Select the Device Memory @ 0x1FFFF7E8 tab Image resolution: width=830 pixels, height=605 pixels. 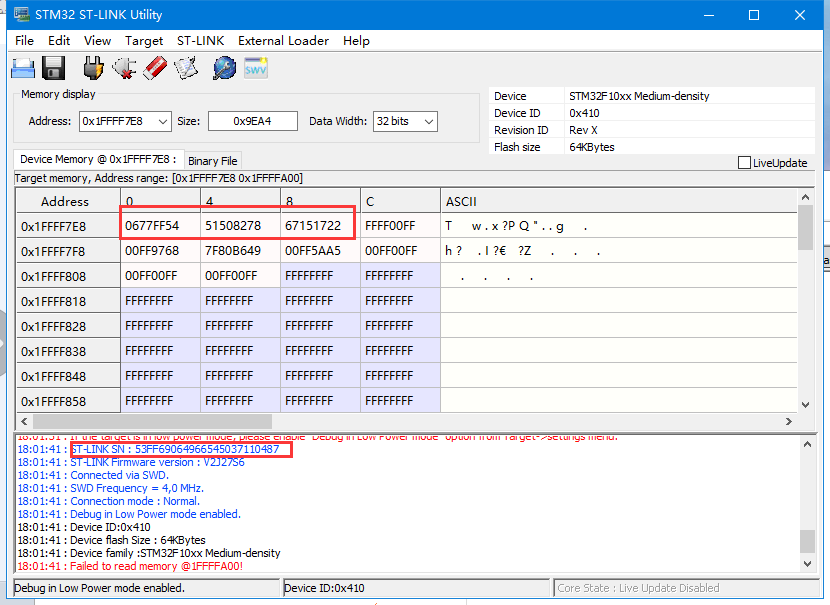point(98,159)
